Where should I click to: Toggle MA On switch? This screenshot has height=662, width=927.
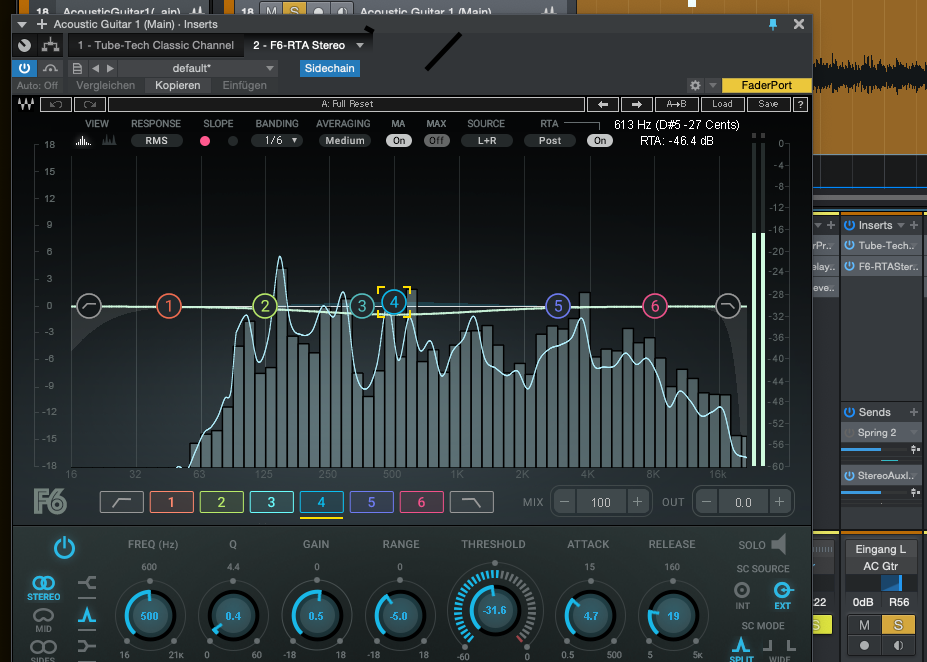coord(399,141)
